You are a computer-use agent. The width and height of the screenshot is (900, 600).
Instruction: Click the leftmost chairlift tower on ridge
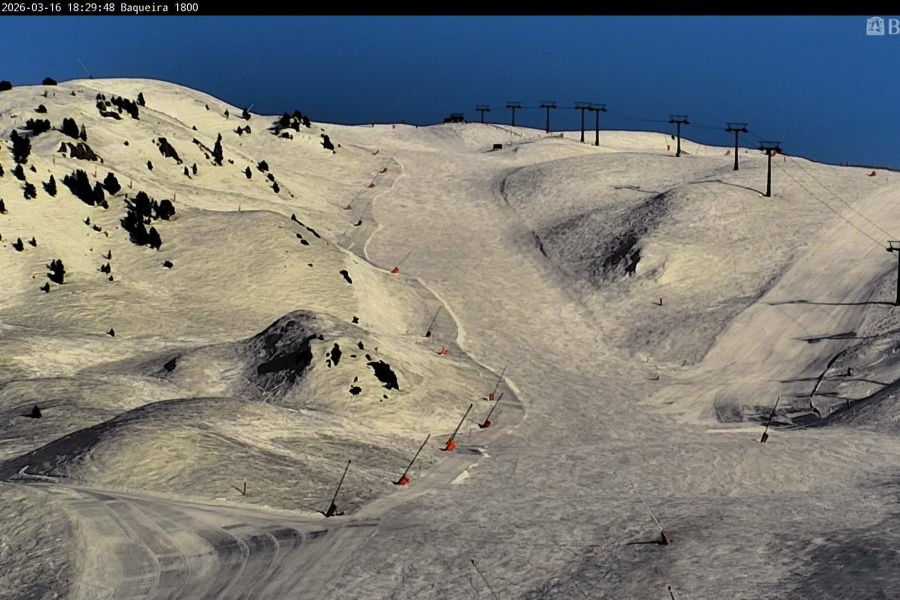click(x=483, y=113)
